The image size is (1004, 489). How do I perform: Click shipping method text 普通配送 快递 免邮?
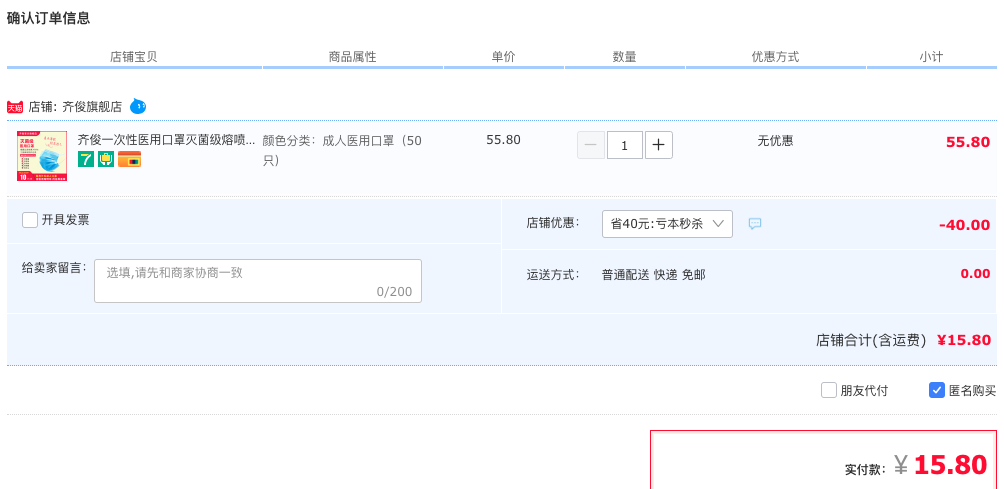(x=654, y=275)
